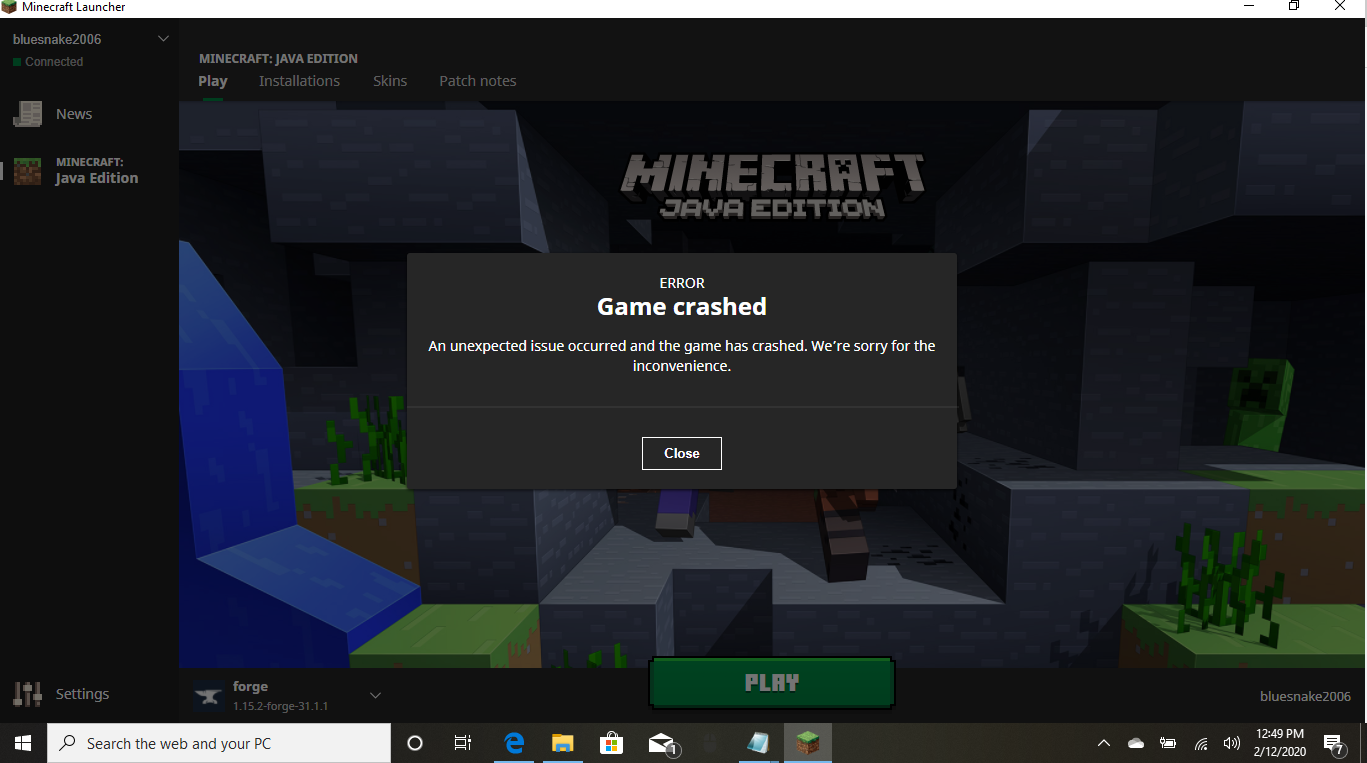Select the Minecraft Java Edition grass block icon
This screenshot has height=763, width=1367.
[x=27, y=171]
